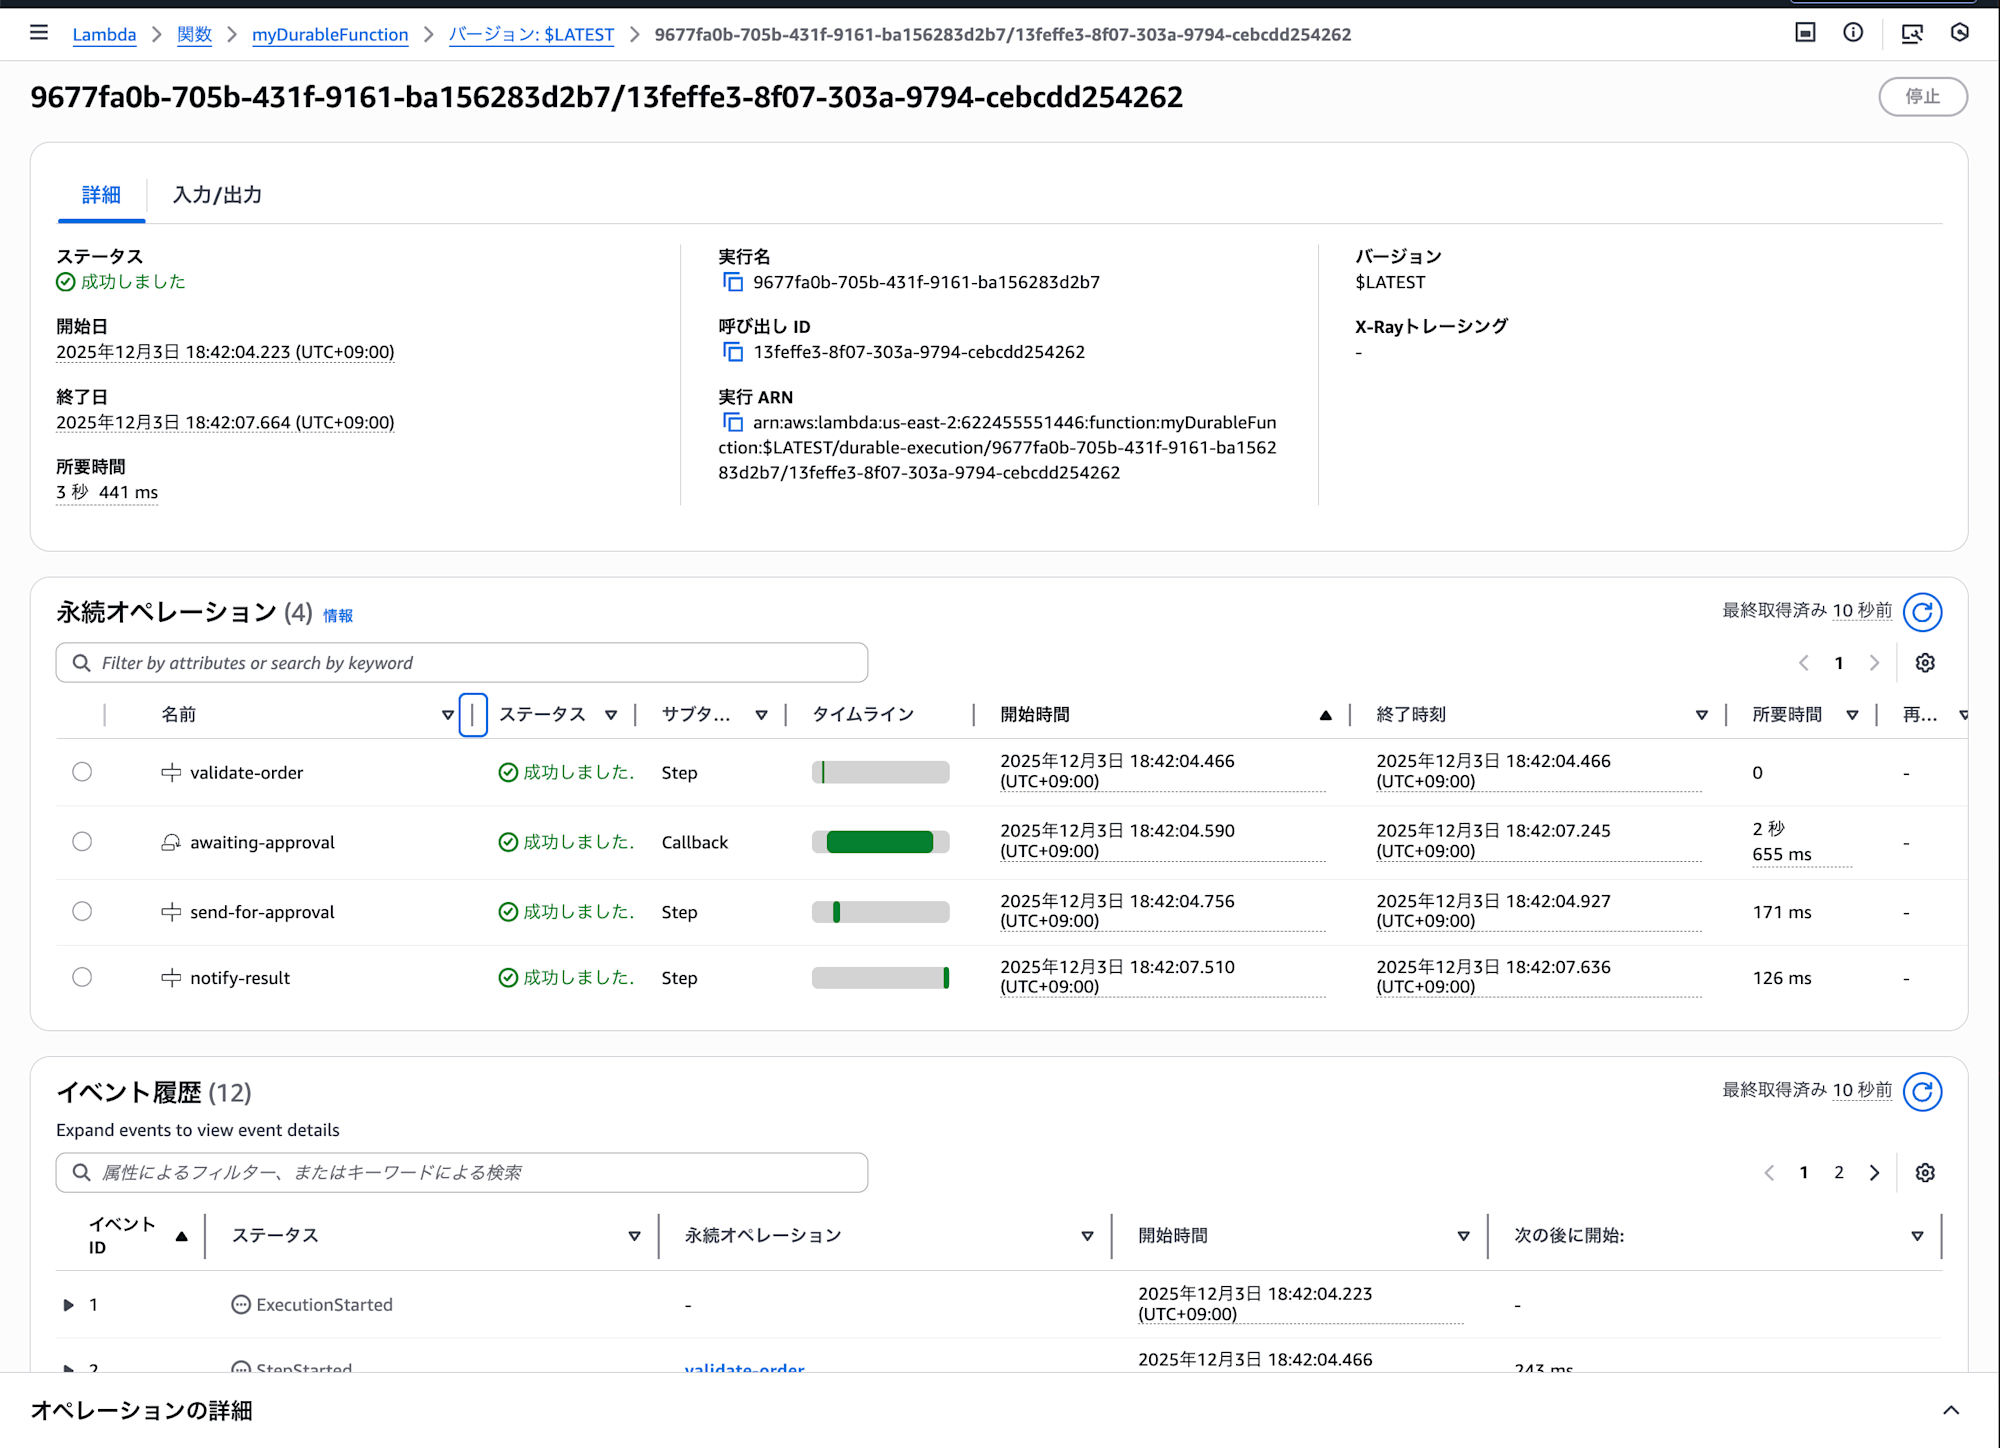The image size is (2000, 1448).
Task: Select the awaiting-approval operation radio button
Action: pos(82,842)
